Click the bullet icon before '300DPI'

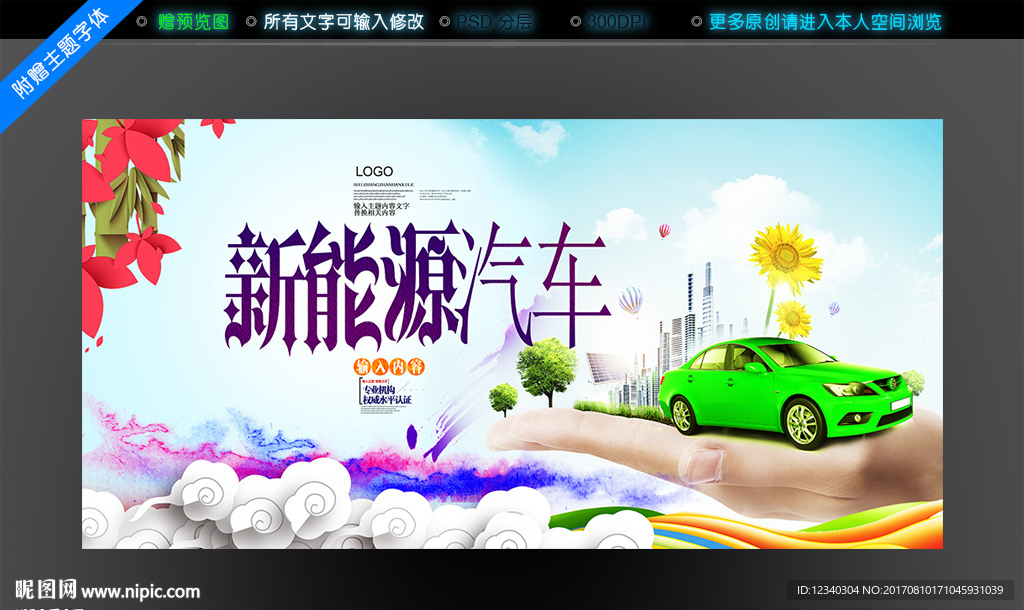(x=575, y=22)
